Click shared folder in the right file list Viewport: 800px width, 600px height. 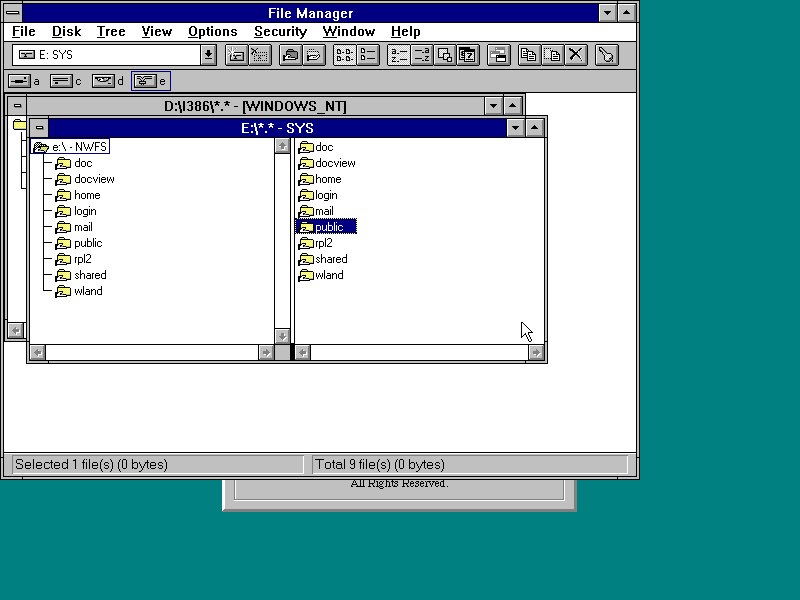(x=323, y=259)
